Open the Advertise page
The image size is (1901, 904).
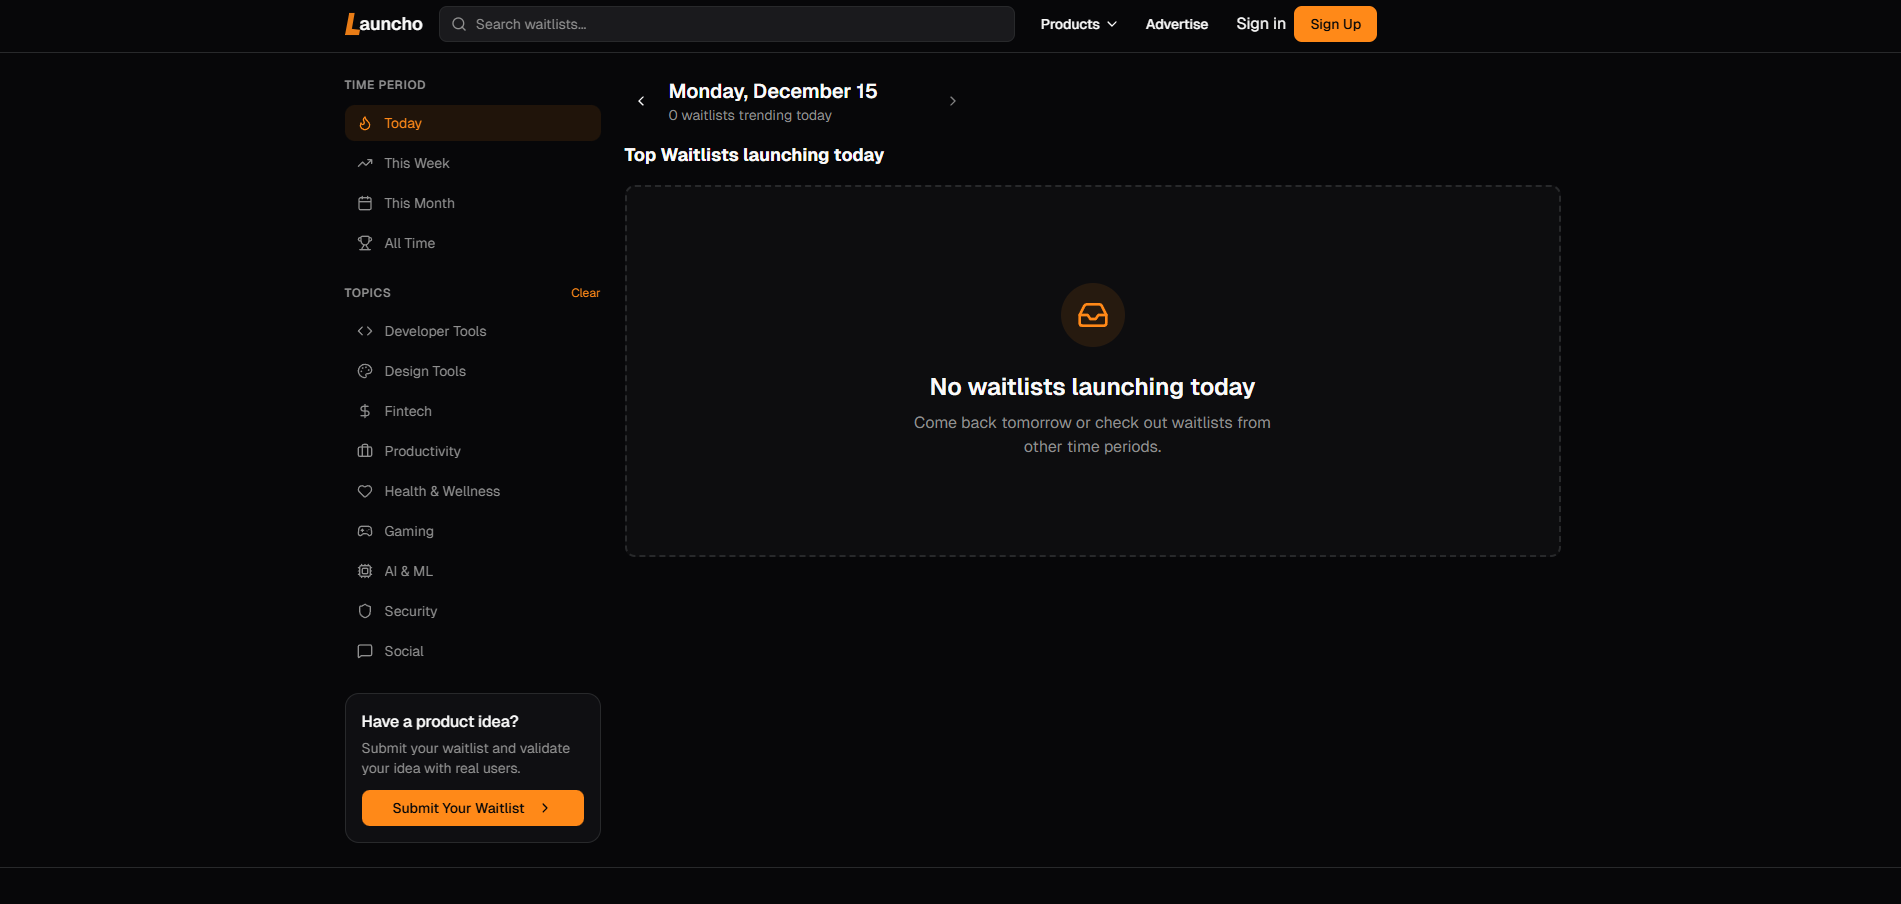coord(1176,23)
